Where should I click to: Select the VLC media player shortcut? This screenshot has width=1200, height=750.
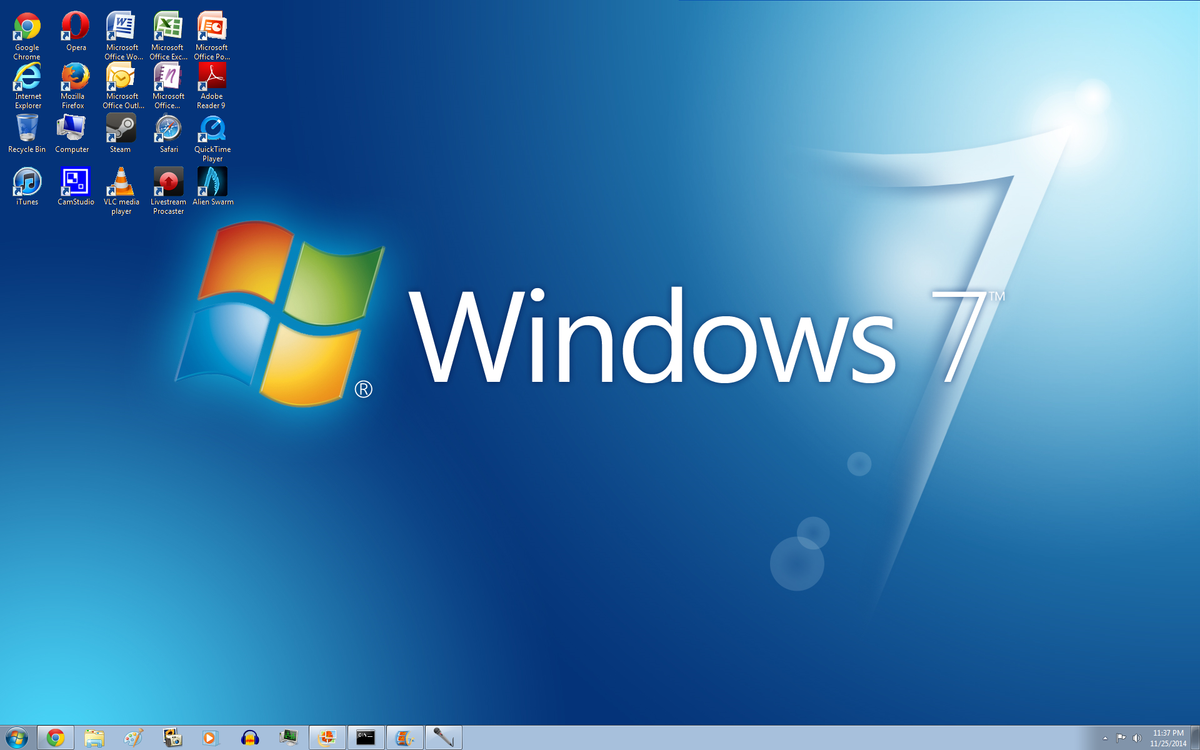pyautogui.click(x=122, y=191)
